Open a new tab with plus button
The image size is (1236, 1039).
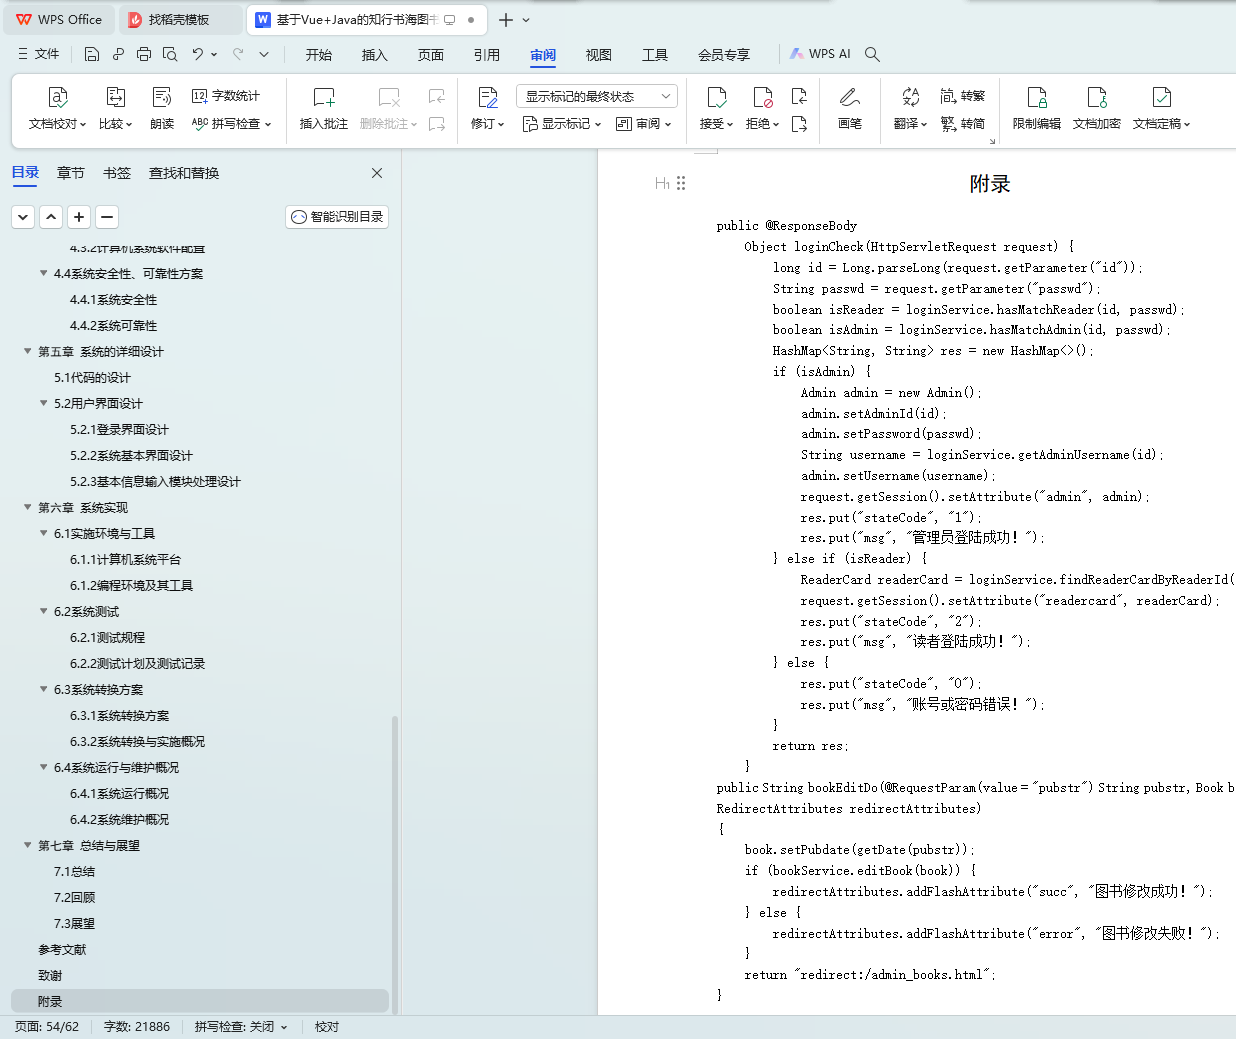(x=506, y=20)
